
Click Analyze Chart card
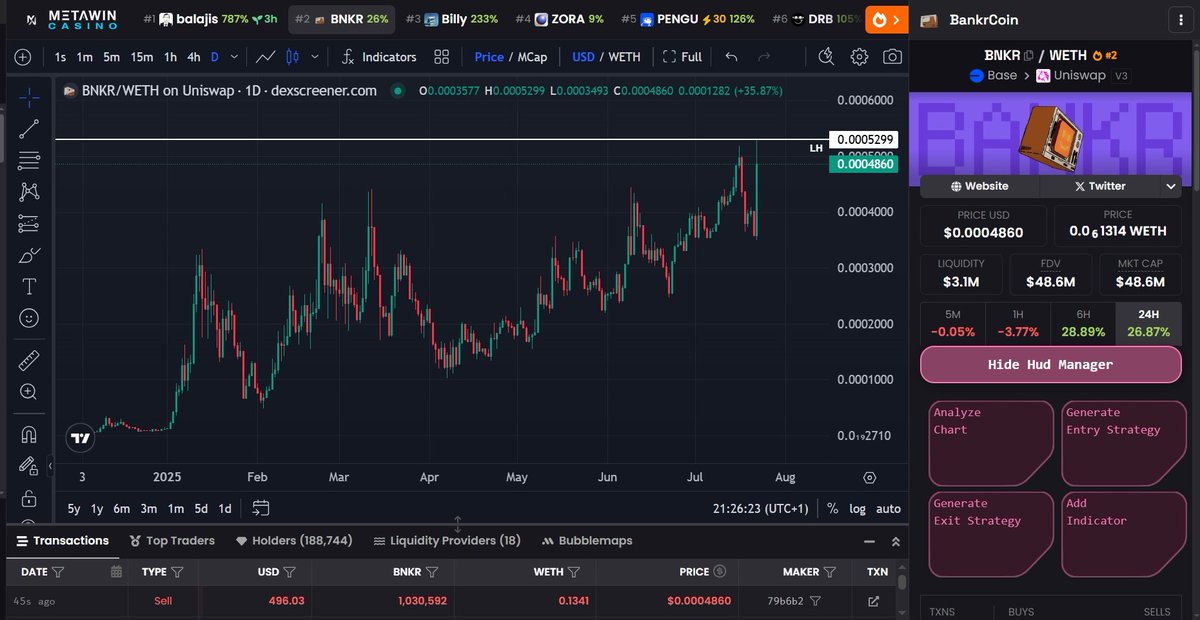tap(991, 443)
